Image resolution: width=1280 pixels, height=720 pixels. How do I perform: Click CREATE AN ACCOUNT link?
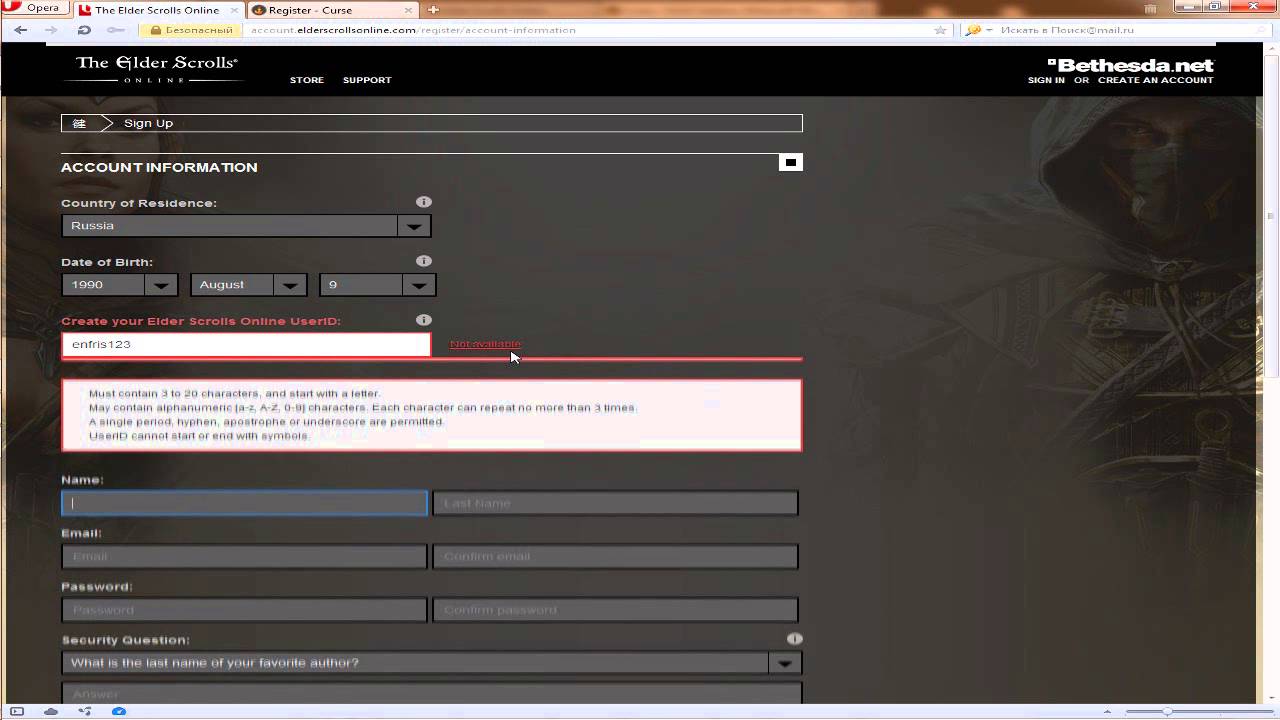[x=1155, y=80]
